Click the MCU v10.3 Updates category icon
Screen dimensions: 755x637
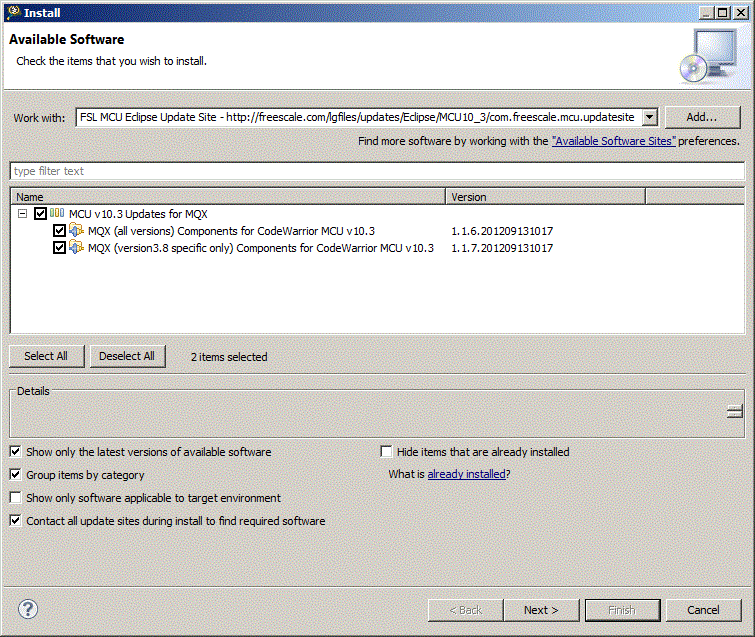[x=57, y=213]
